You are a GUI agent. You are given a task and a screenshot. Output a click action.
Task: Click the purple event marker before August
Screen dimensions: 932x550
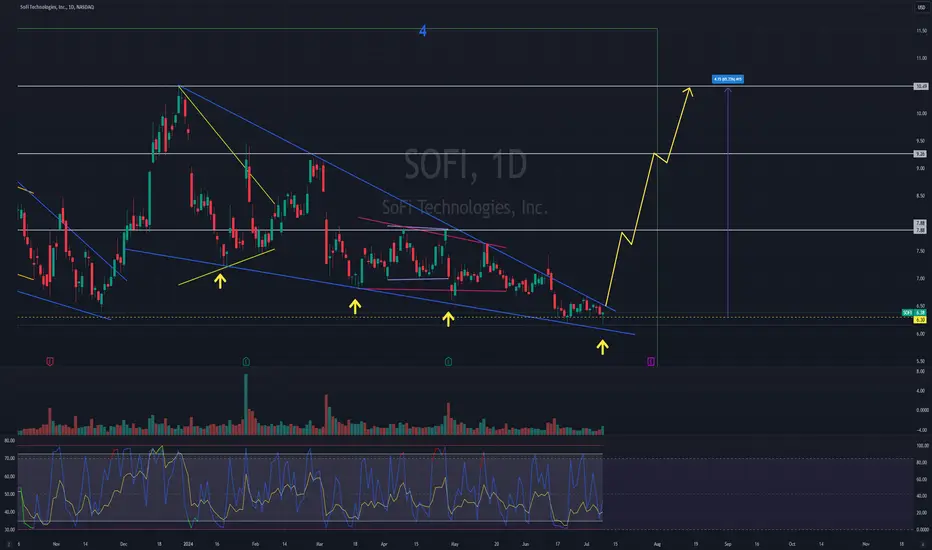[651, 361]
